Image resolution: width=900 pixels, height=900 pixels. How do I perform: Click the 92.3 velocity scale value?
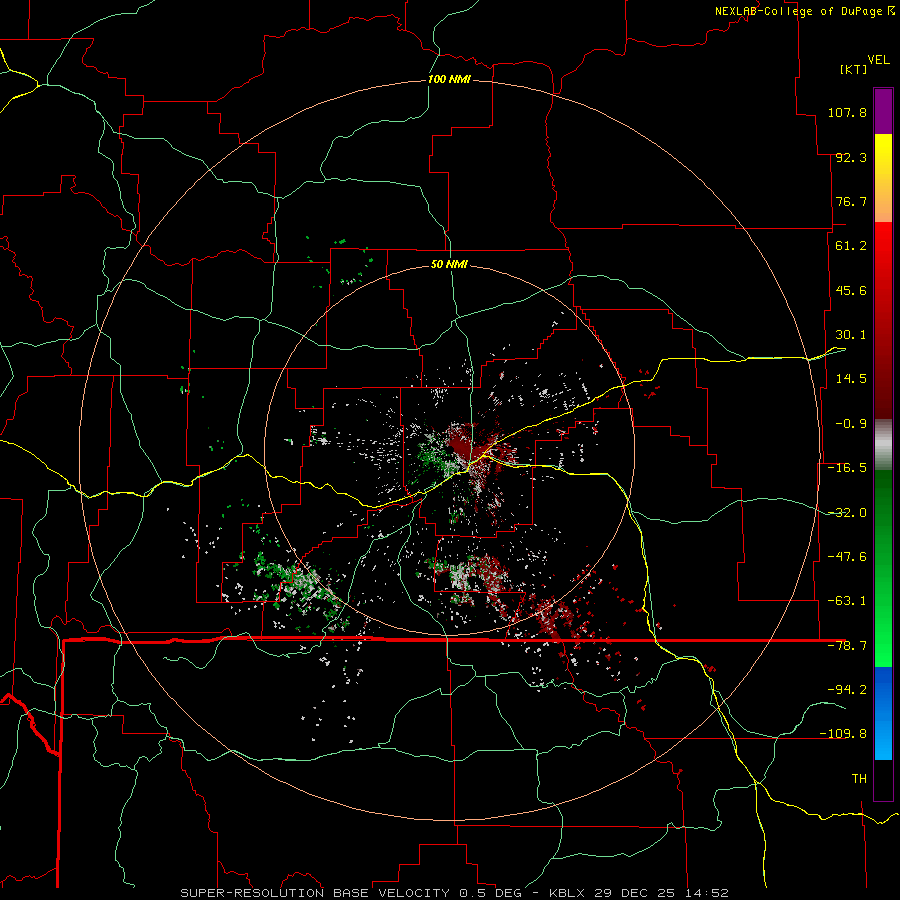tap(851, 157)
